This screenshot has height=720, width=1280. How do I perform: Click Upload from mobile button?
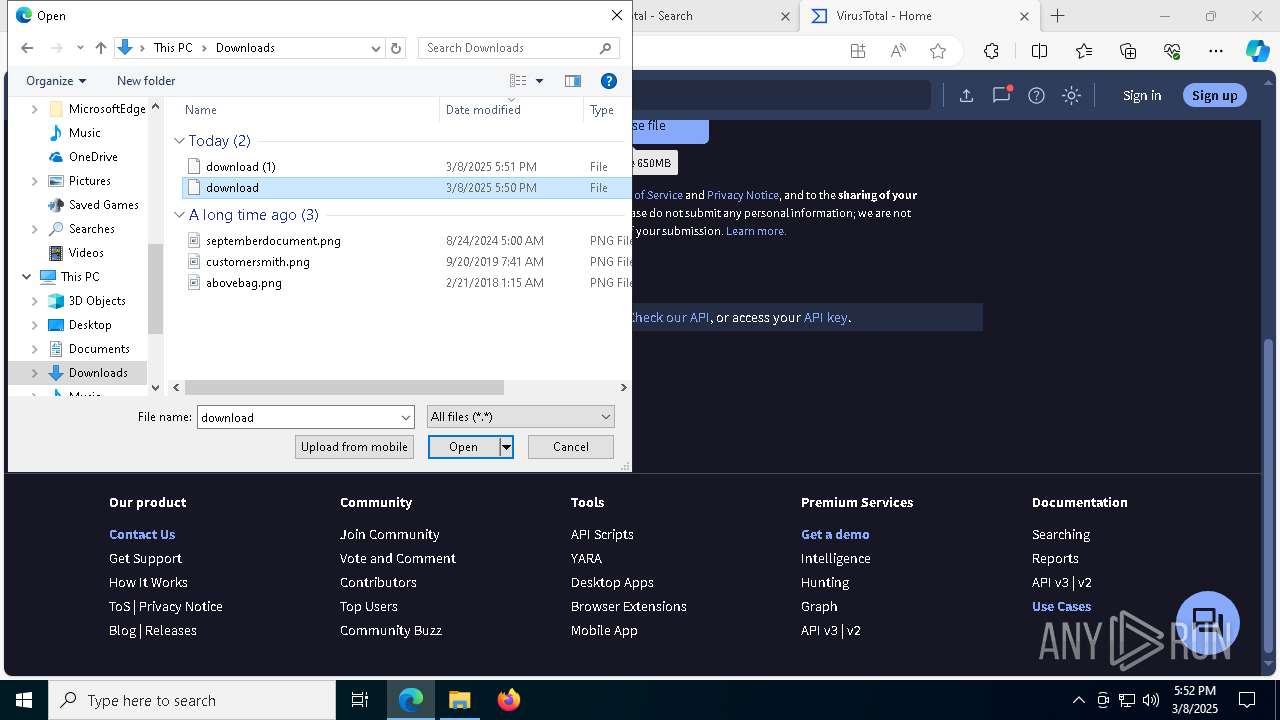coord(354,447)
